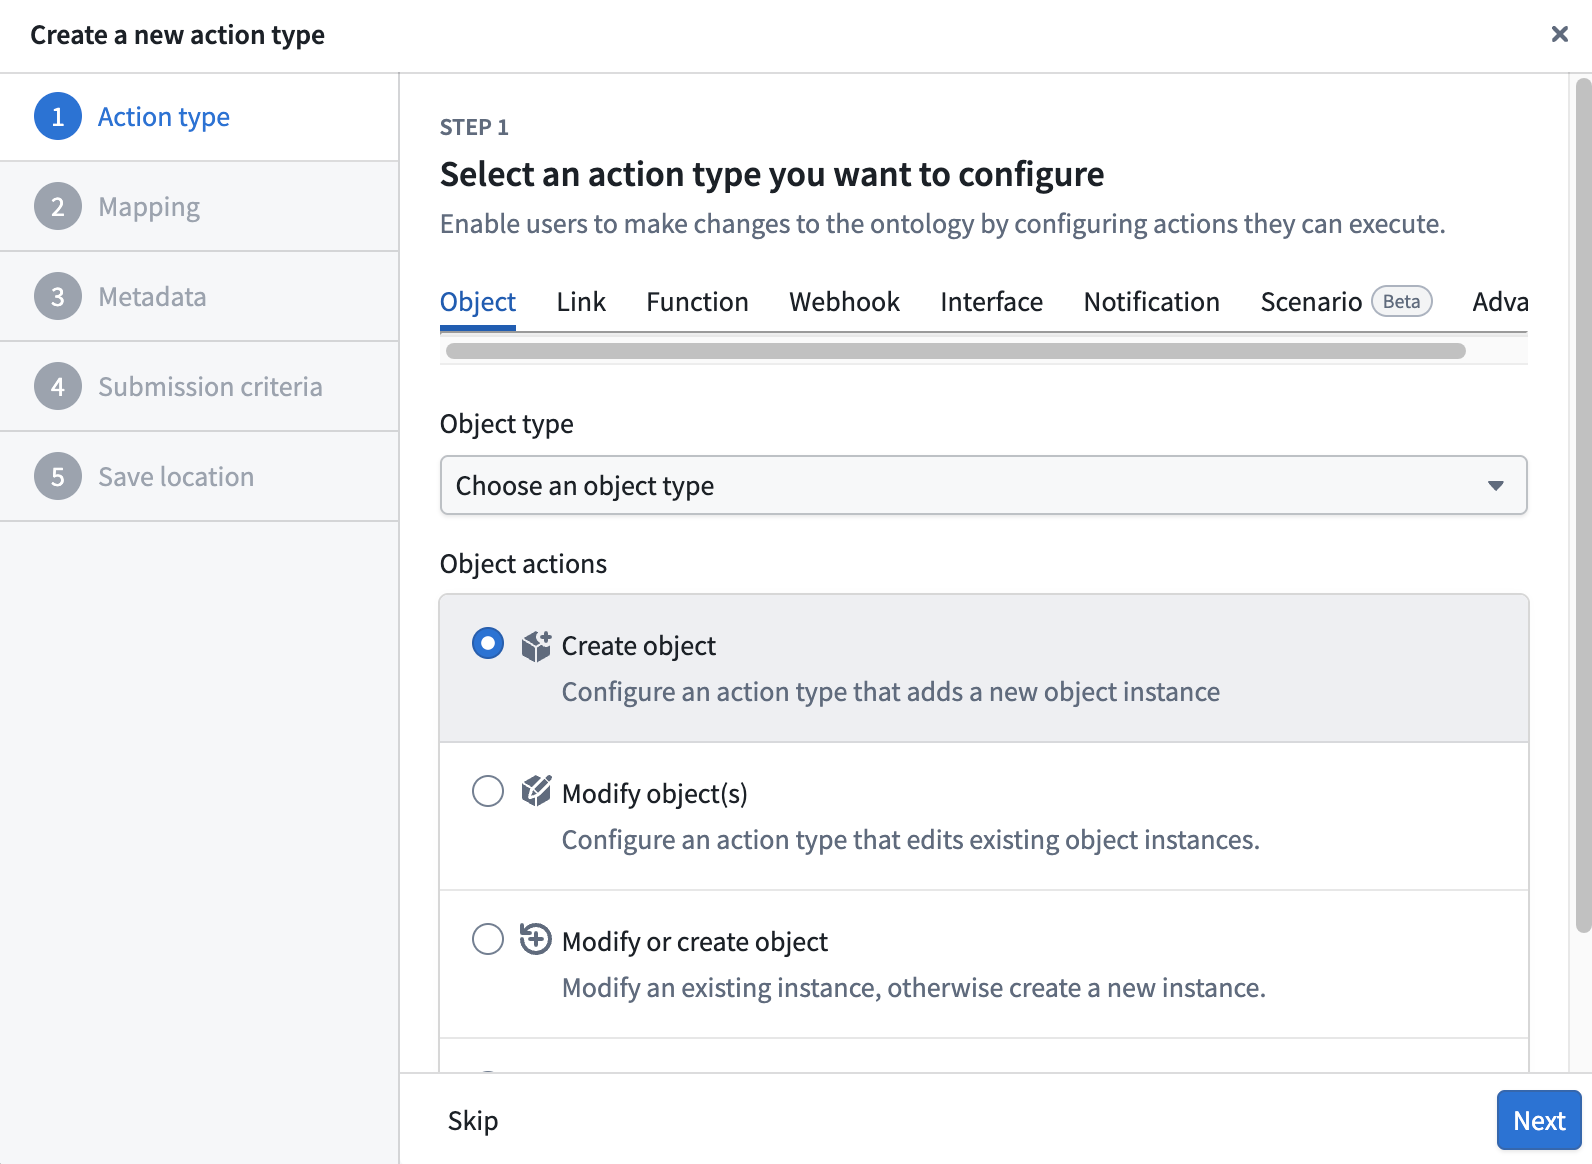The width and height of the screenshot is (1592, 1164).
Task: Click the Next button
Action: [1539, 1120]
